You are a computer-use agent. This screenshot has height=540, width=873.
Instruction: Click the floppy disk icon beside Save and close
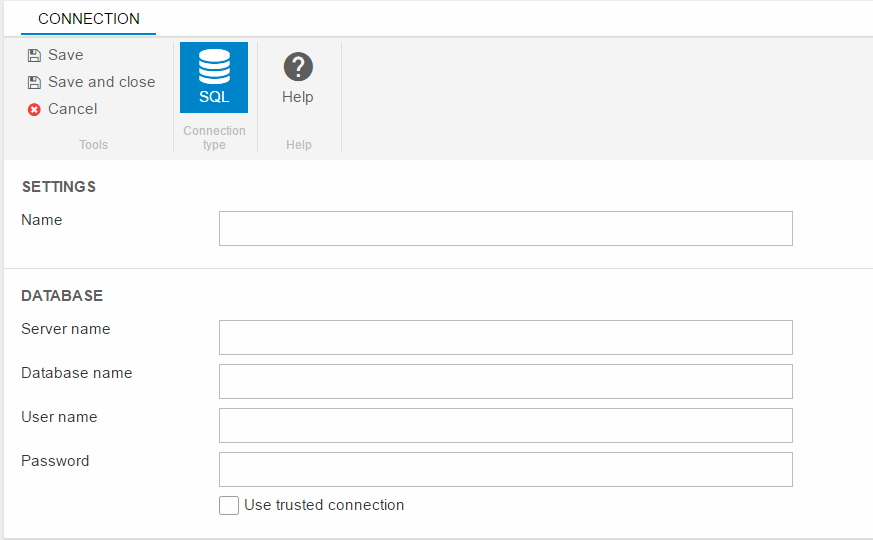pyautogui.click(x=34, y=83)
